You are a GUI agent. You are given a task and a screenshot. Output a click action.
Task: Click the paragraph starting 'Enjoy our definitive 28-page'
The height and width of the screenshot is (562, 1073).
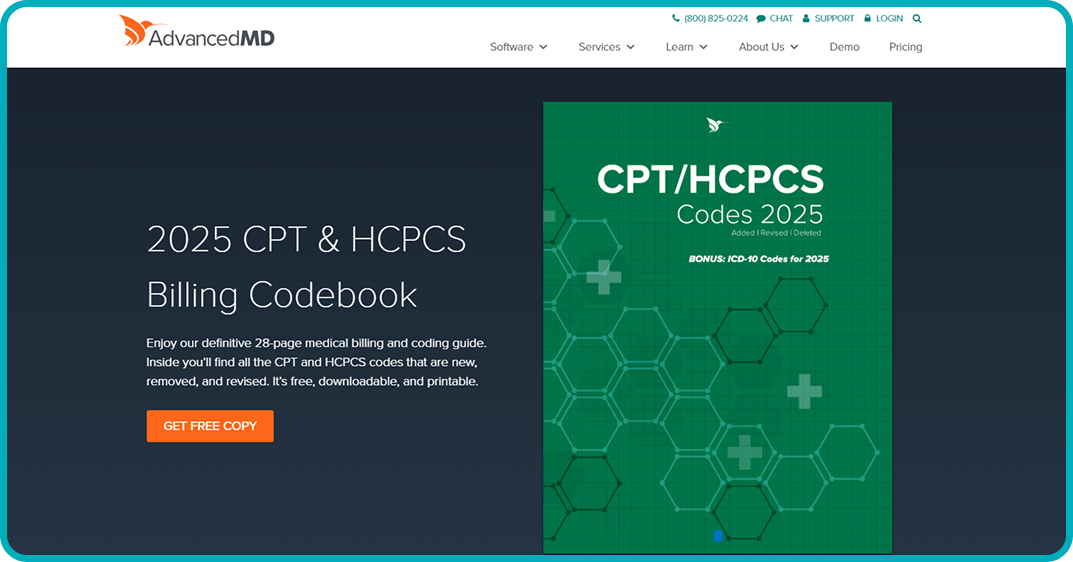tap(316, 362)
